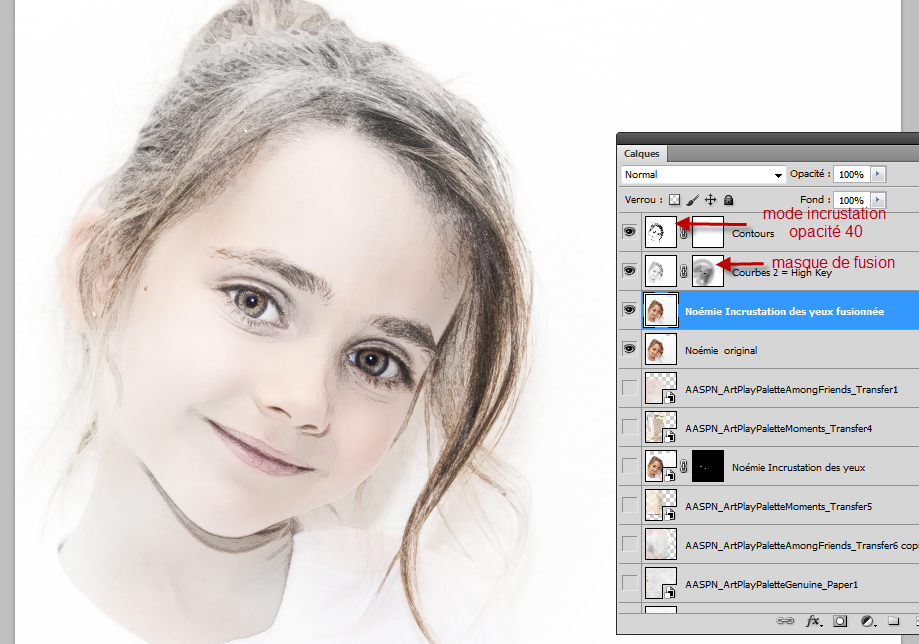Add a layer mask with the mask icon
The image size is (919, 644).
coord(840,620)
